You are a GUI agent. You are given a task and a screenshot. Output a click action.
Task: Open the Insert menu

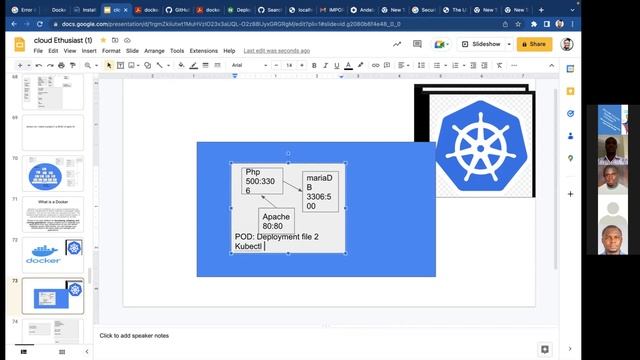click(x=89, y=51)
